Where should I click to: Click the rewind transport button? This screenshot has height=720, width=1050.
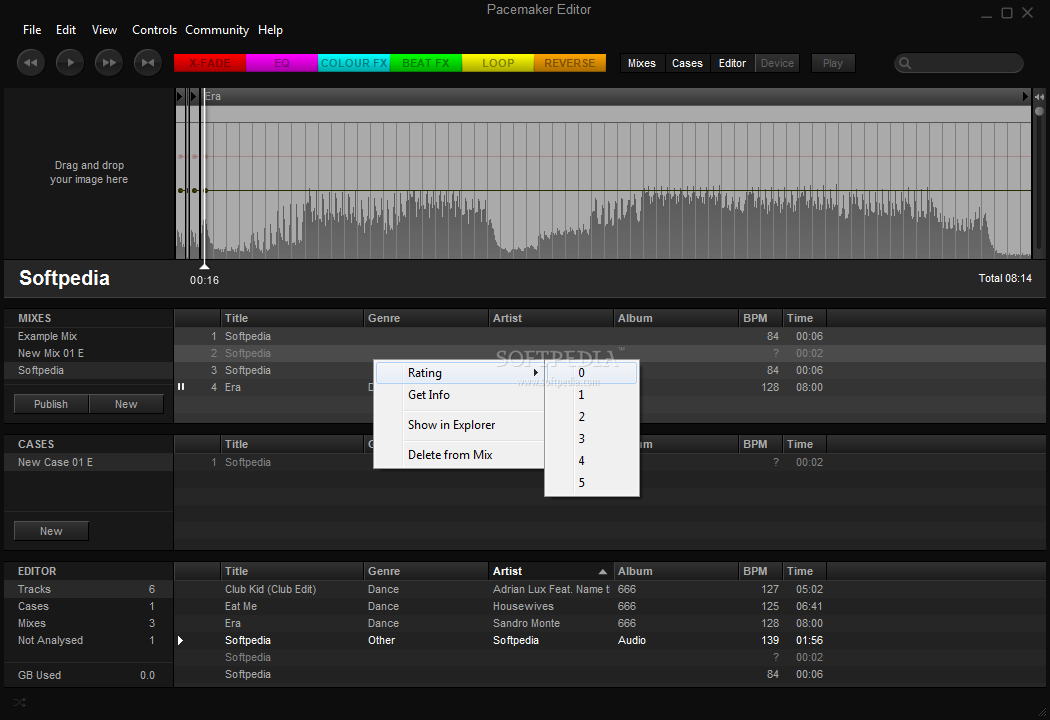31,63
